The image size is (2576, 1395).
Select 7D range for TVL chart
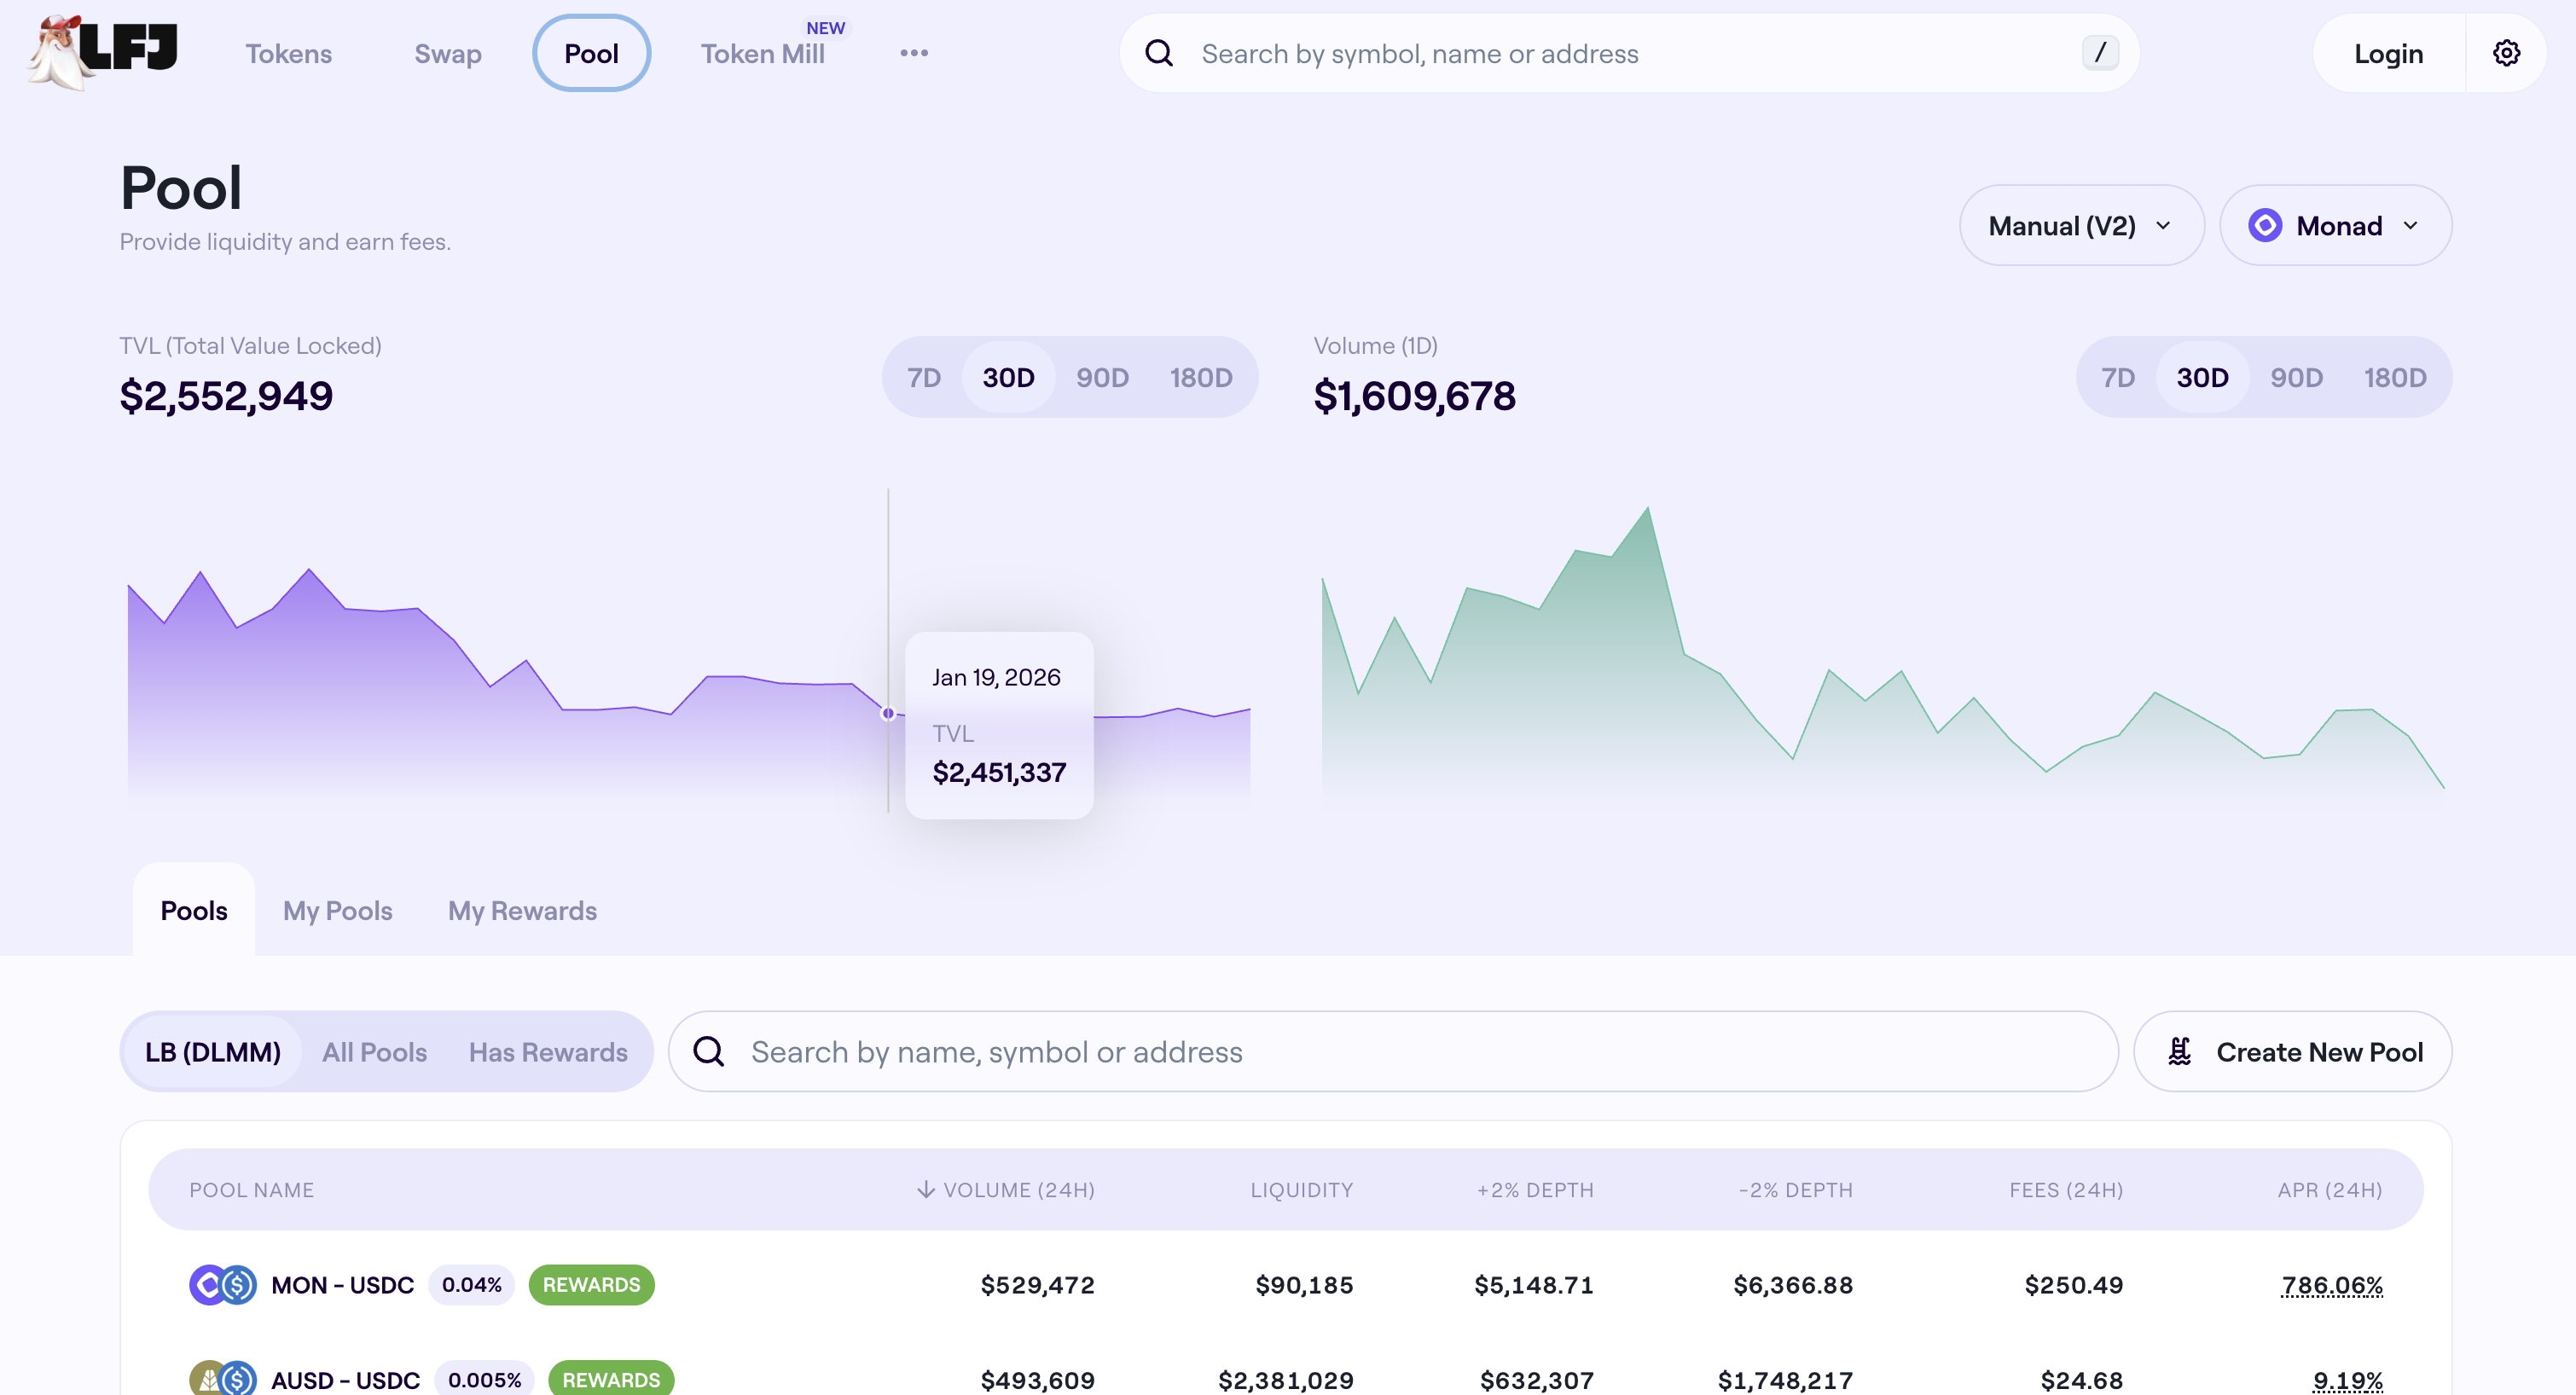[x=923, y=377]
